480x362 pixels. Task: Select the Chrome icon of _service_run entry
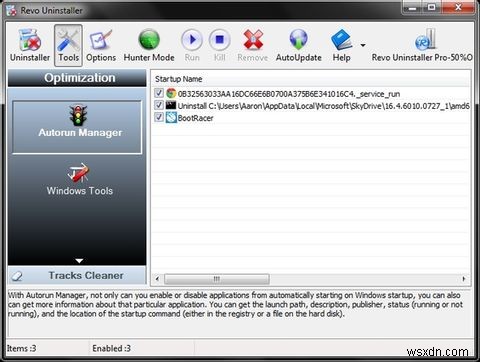click(171, 93)
